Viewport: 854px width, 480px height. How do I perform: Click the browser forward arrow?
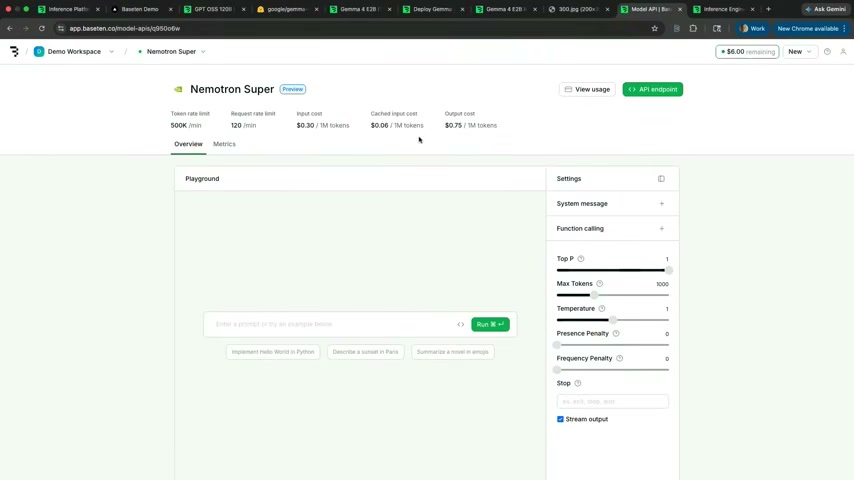[x=26, y=28]
